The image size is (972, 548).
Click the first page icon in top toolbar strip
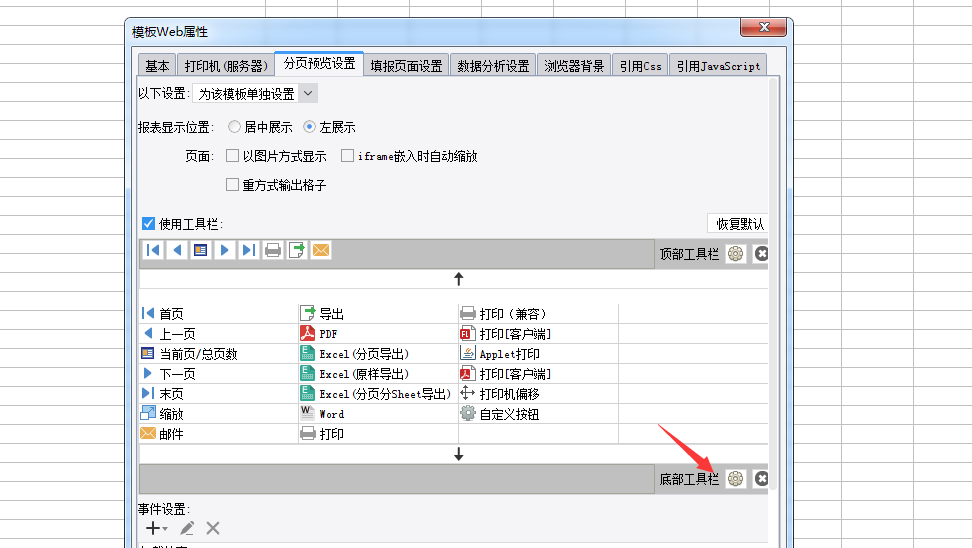pyautogui.click(x=153, y=251)
